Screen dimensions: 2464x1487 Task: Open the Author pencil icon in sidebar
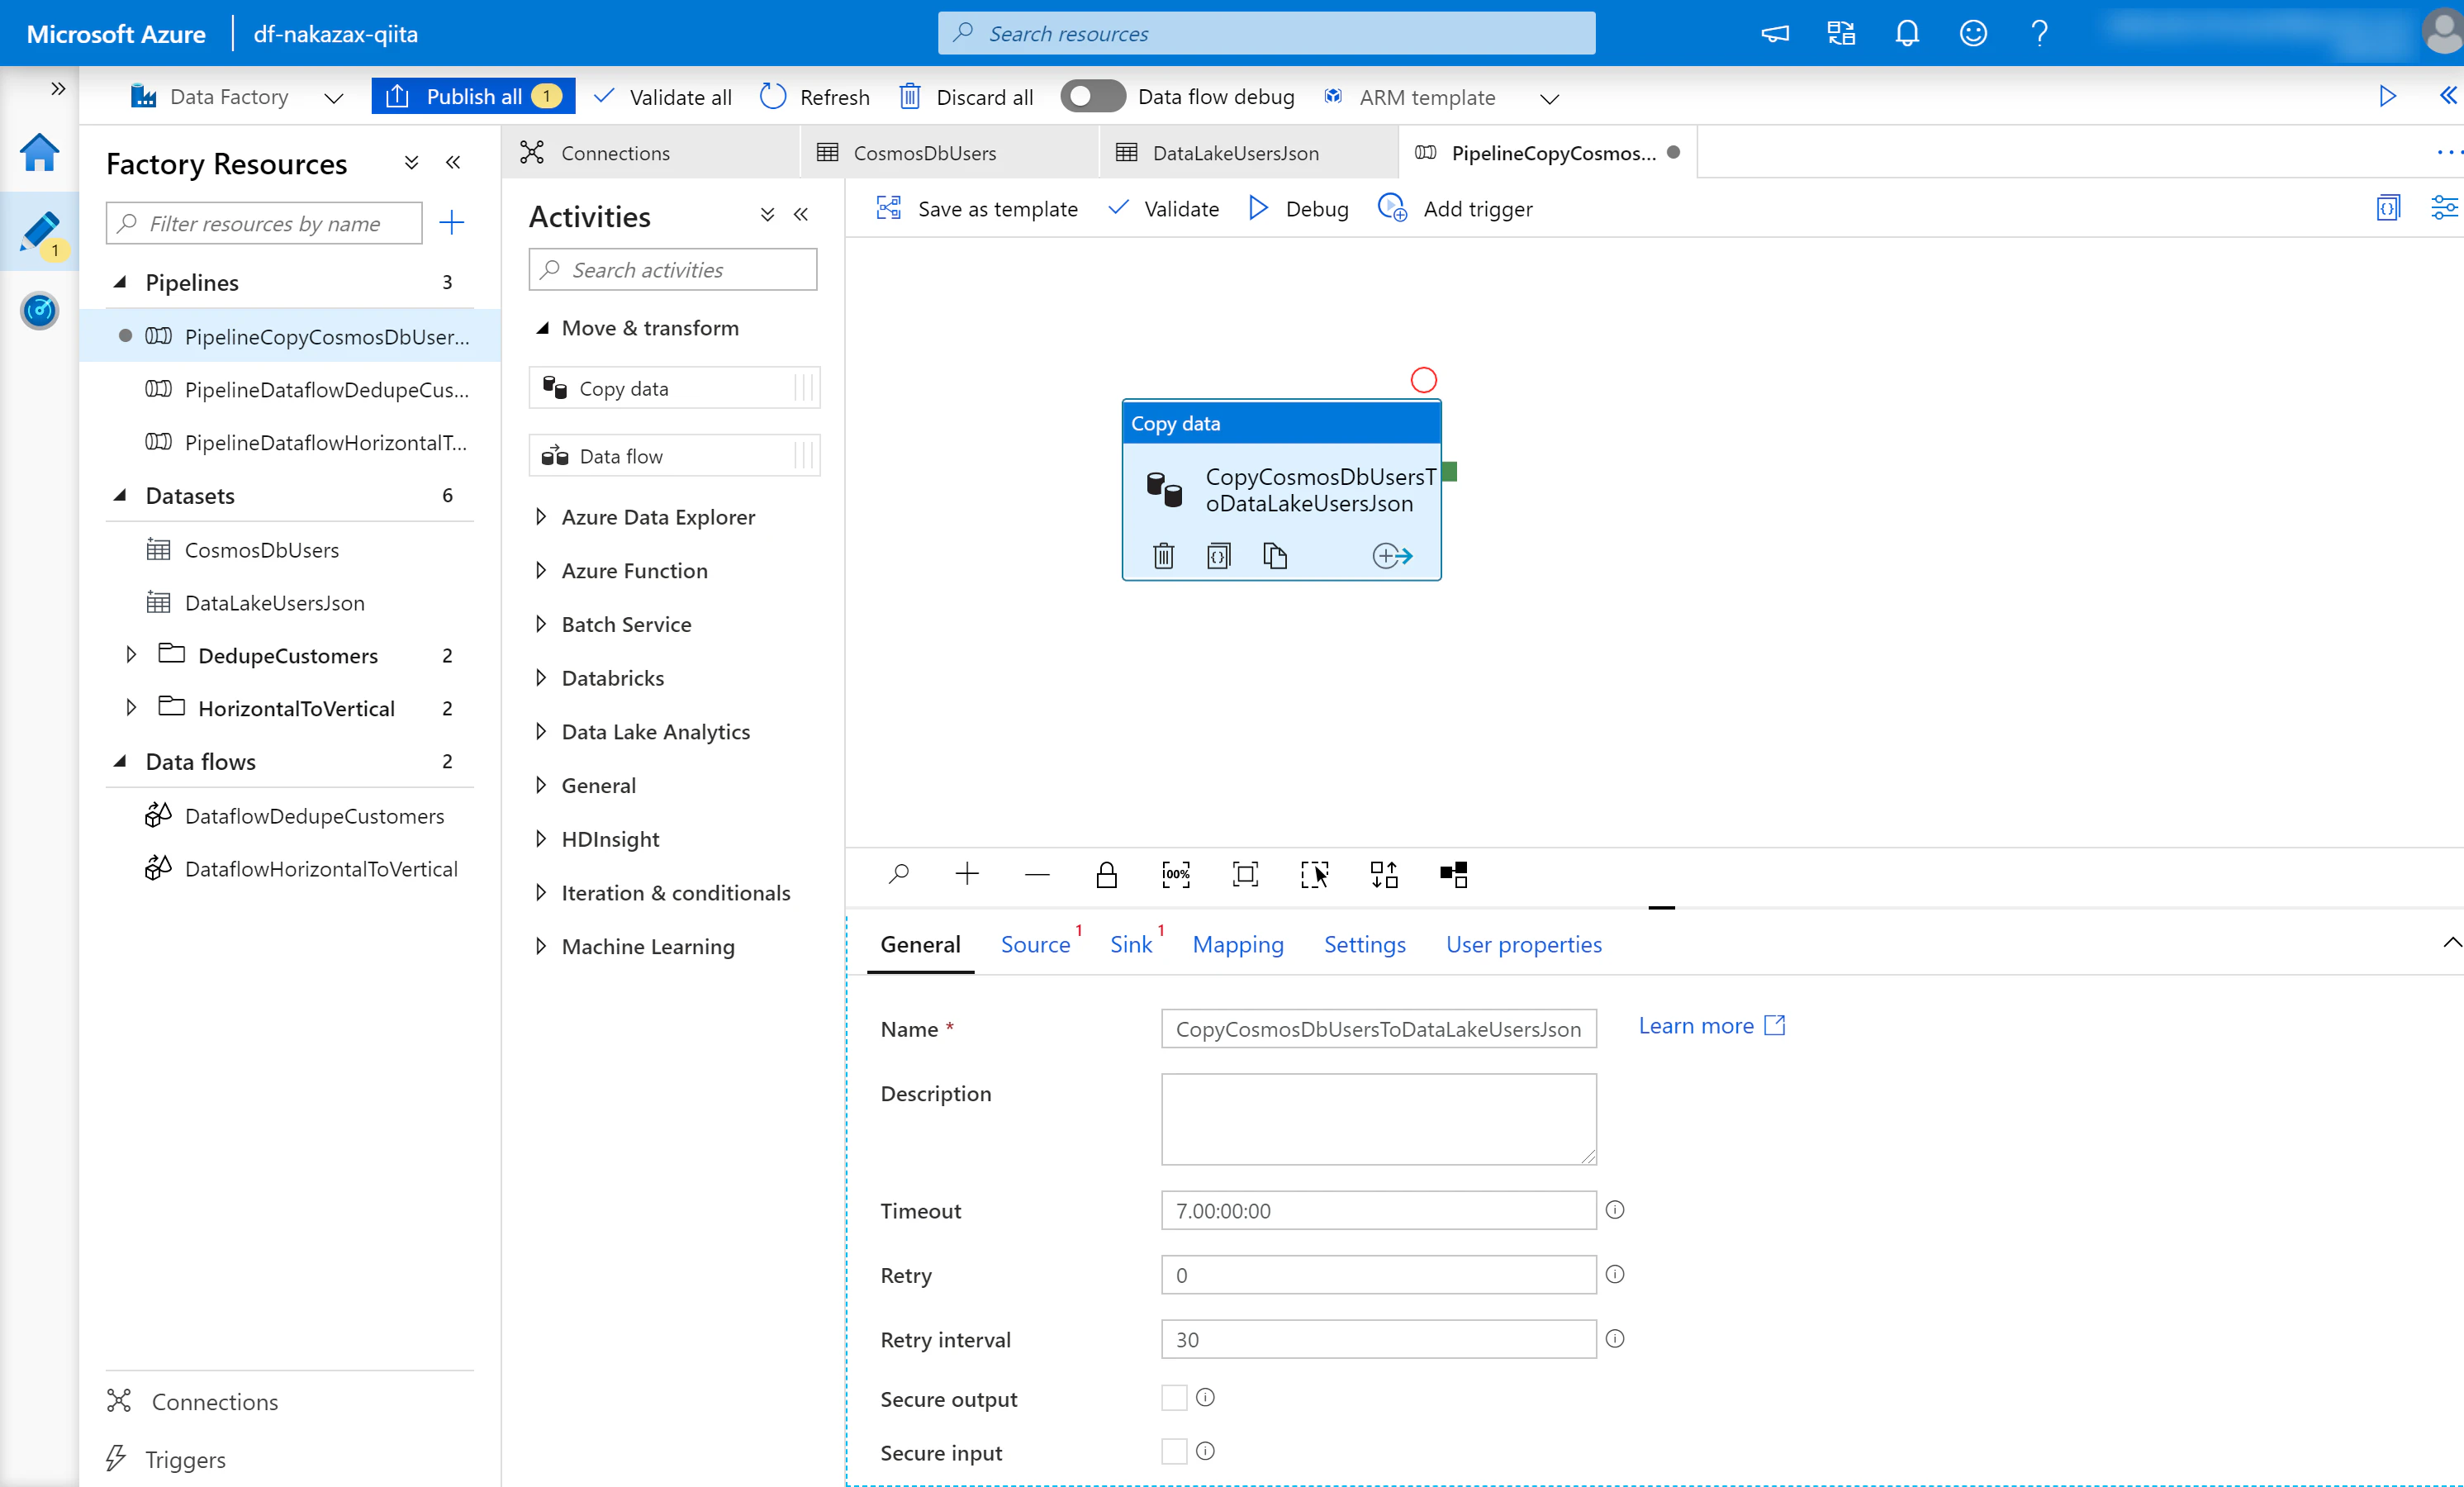(x=40, y=232)
